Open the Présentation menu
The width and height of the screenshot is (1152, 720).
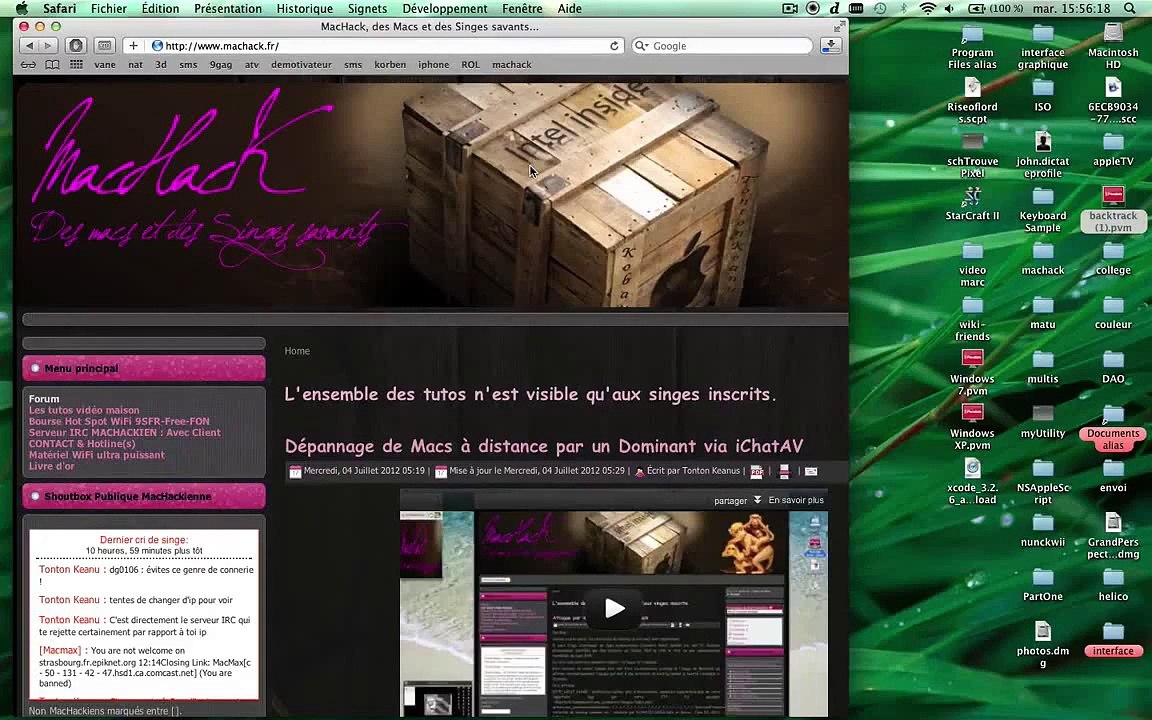tap(228, 9)
